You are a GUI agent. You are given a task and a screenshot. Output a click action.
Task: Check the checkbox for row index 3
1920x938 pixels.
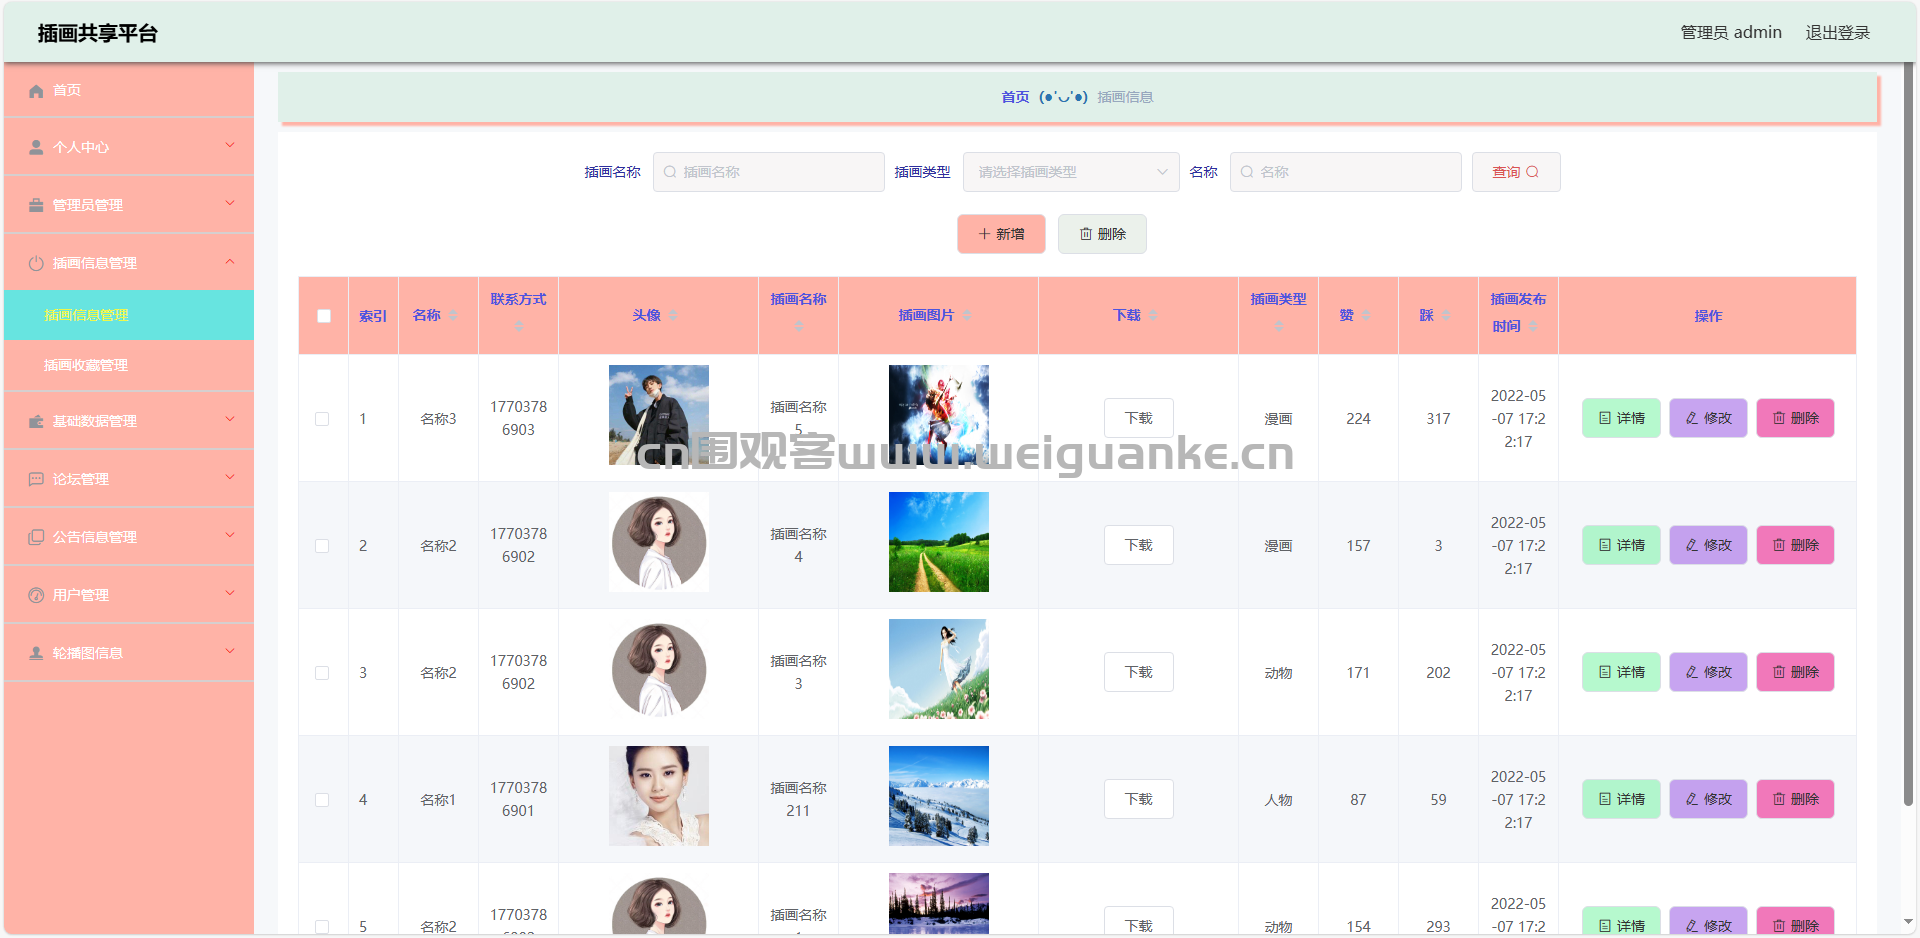[322, 673]
